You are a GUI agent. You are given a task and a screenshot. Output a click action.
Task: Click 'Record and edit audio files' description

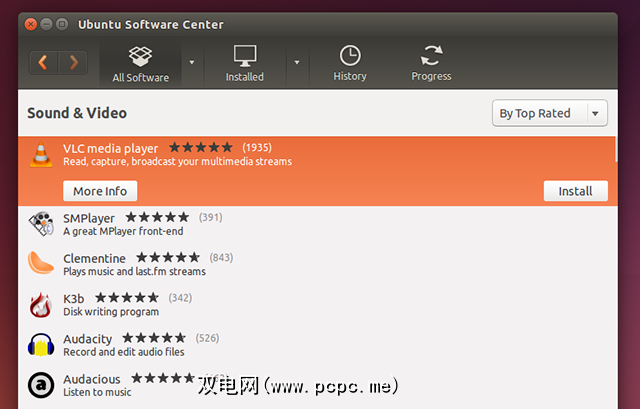124,352
